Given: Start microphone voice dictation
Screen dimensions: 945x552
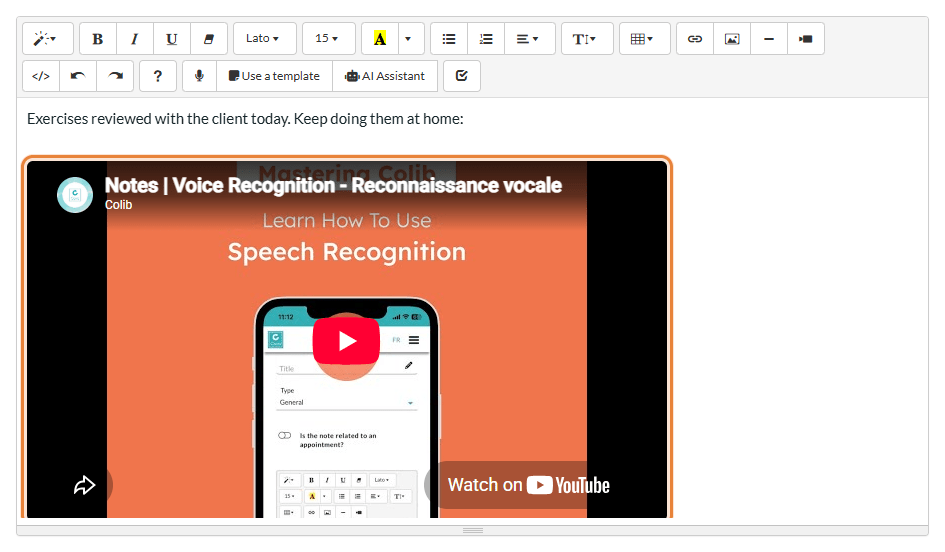Looking at the screenshot, I should coord(199,76).
